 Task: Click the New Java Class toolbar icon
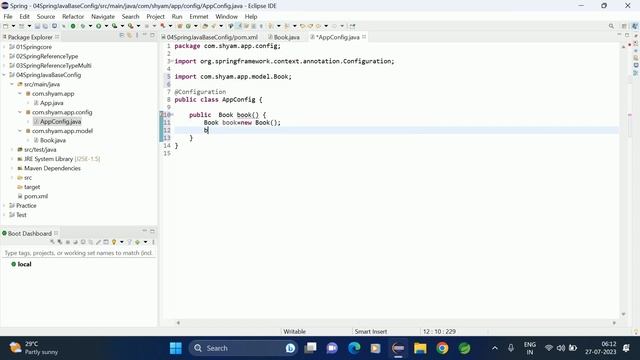188,26
